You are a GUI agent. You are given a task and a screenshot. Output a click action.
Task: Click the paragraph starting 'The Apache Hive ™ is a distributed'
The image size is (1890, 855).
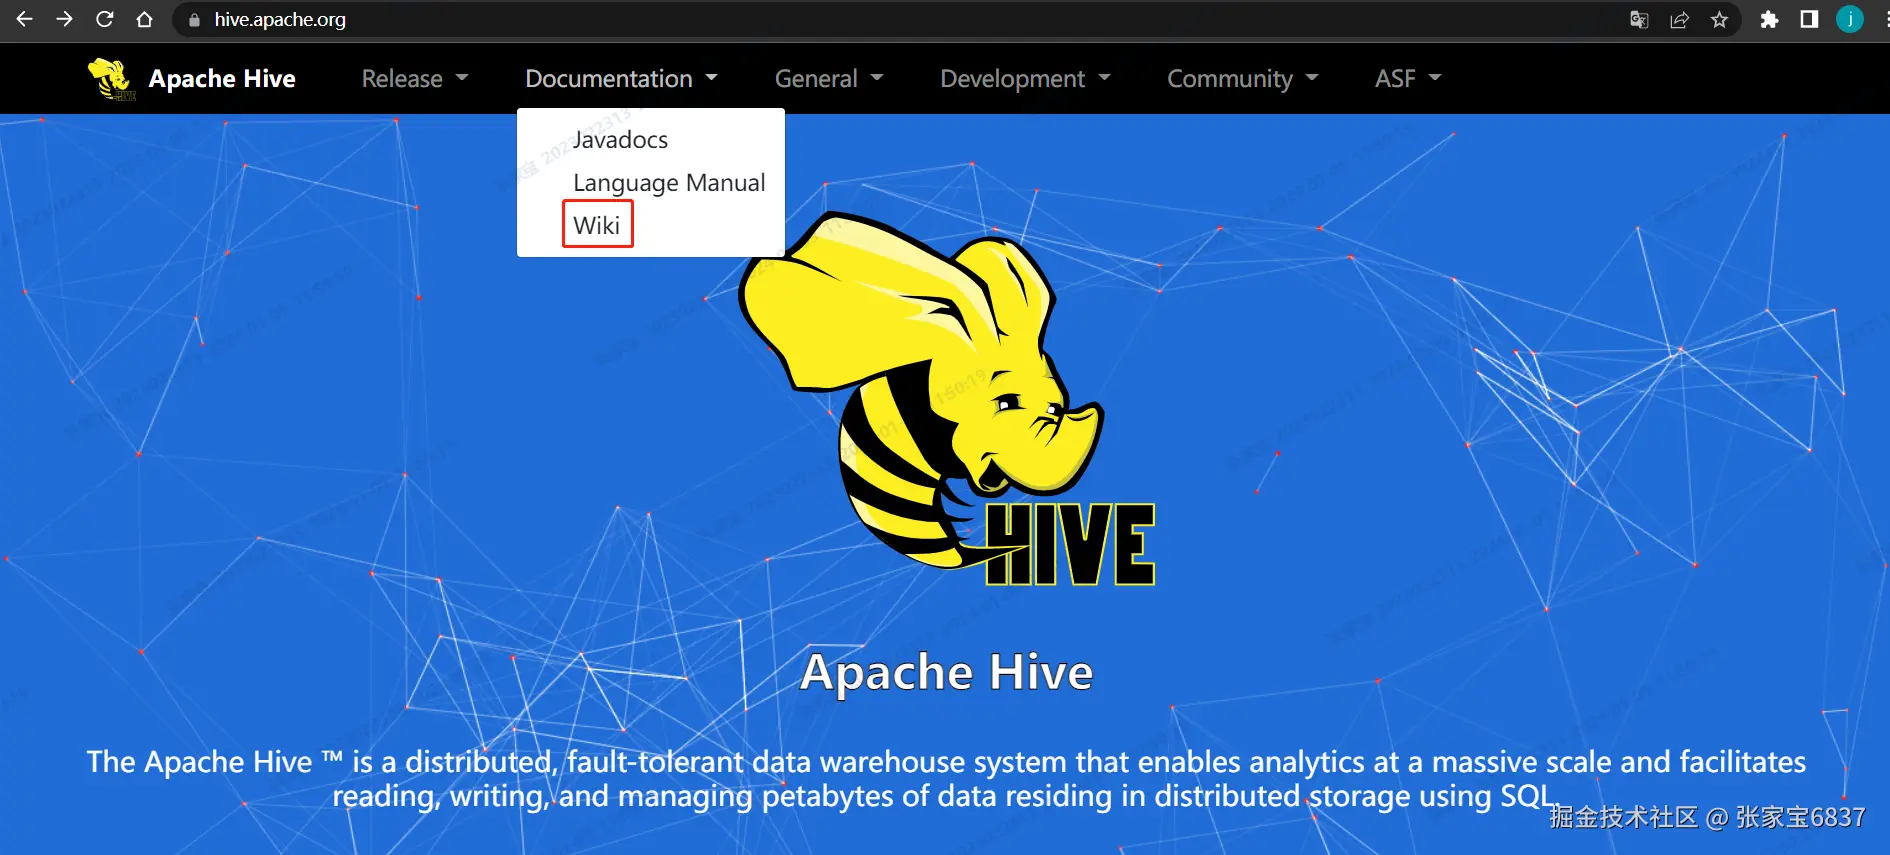946,779
